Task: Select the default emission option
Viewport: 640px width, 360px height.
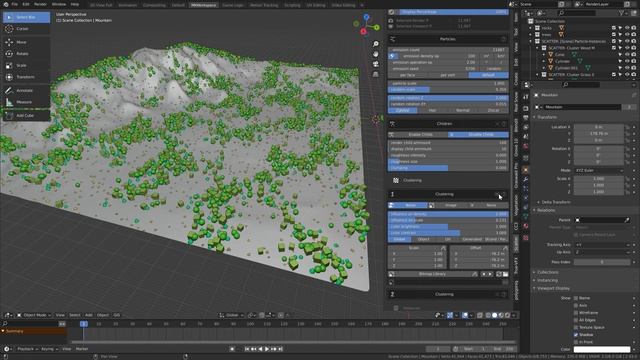Action: point(488,75)
